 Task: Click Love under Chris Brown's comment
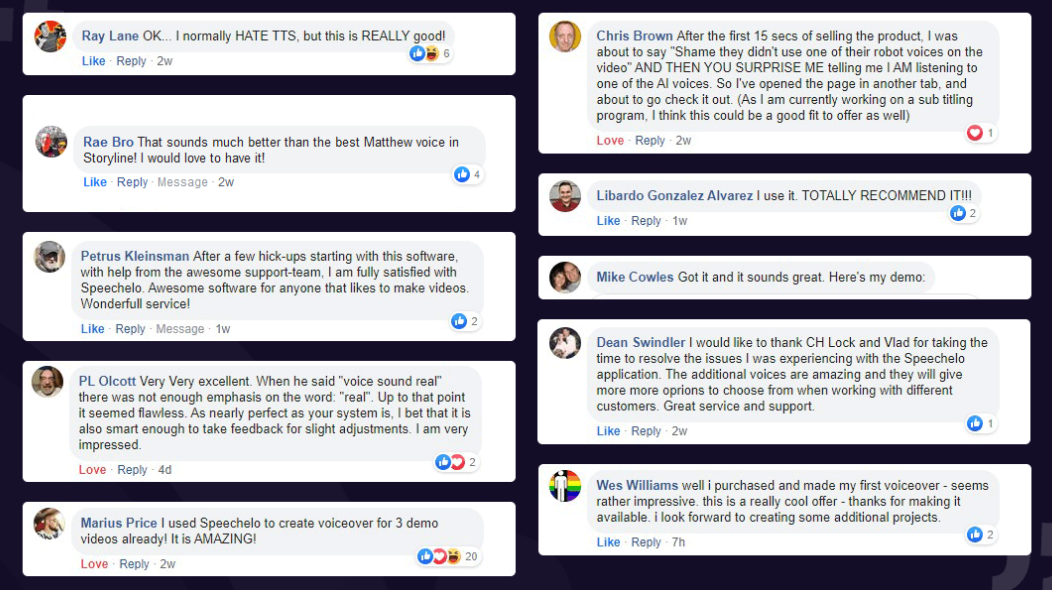point(610,140)
